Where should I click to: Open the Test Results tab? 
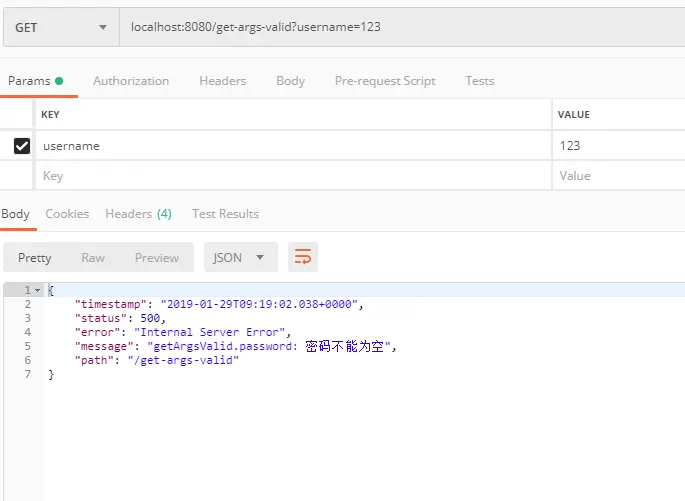(x=225, y=214)
